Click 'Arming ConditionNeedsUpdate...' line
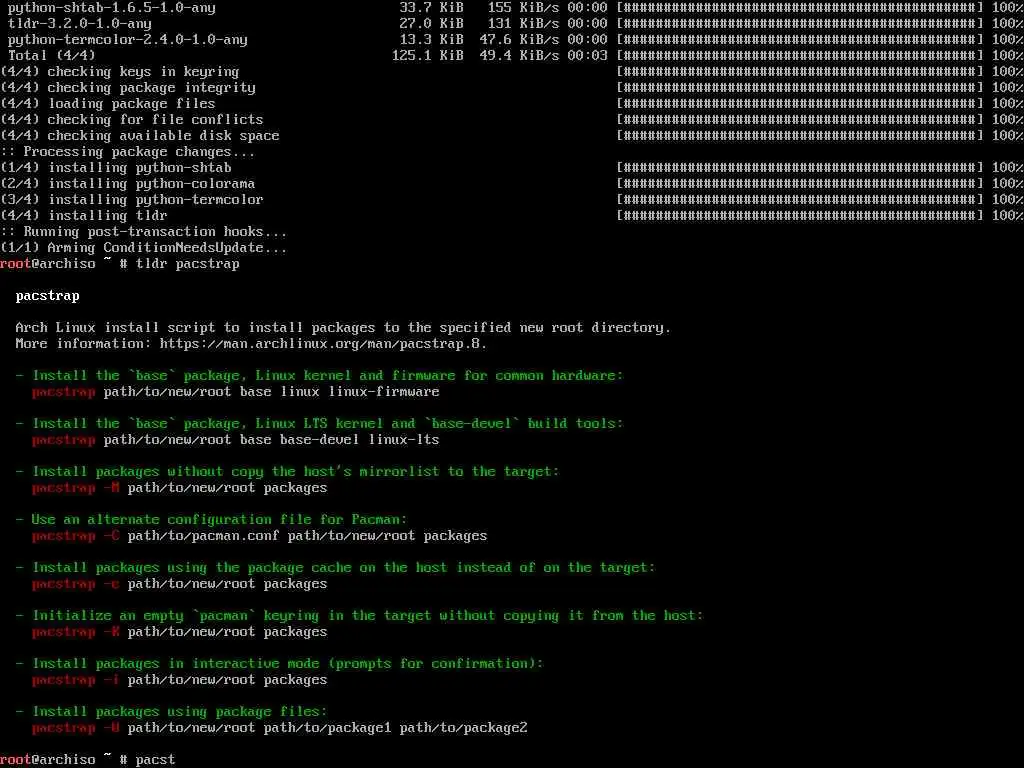The image size is (1024, 768). pos(144,248)
